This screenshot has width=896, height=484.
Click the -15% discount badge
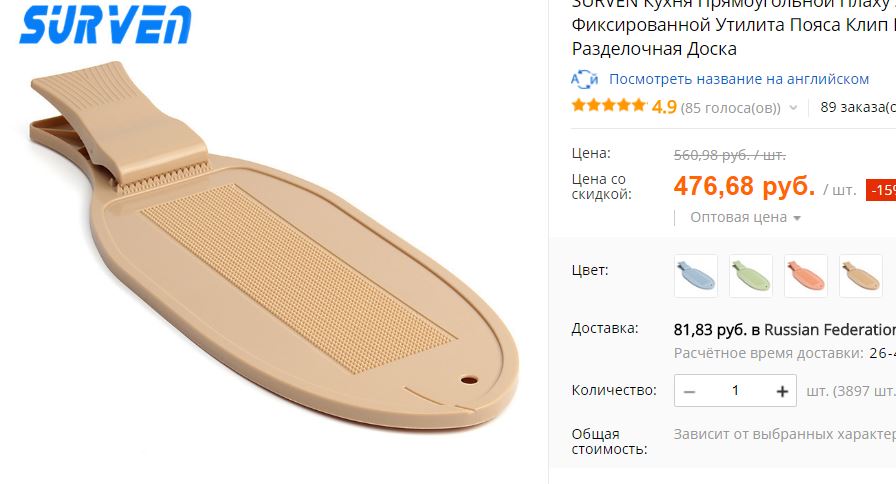(881, 190)
